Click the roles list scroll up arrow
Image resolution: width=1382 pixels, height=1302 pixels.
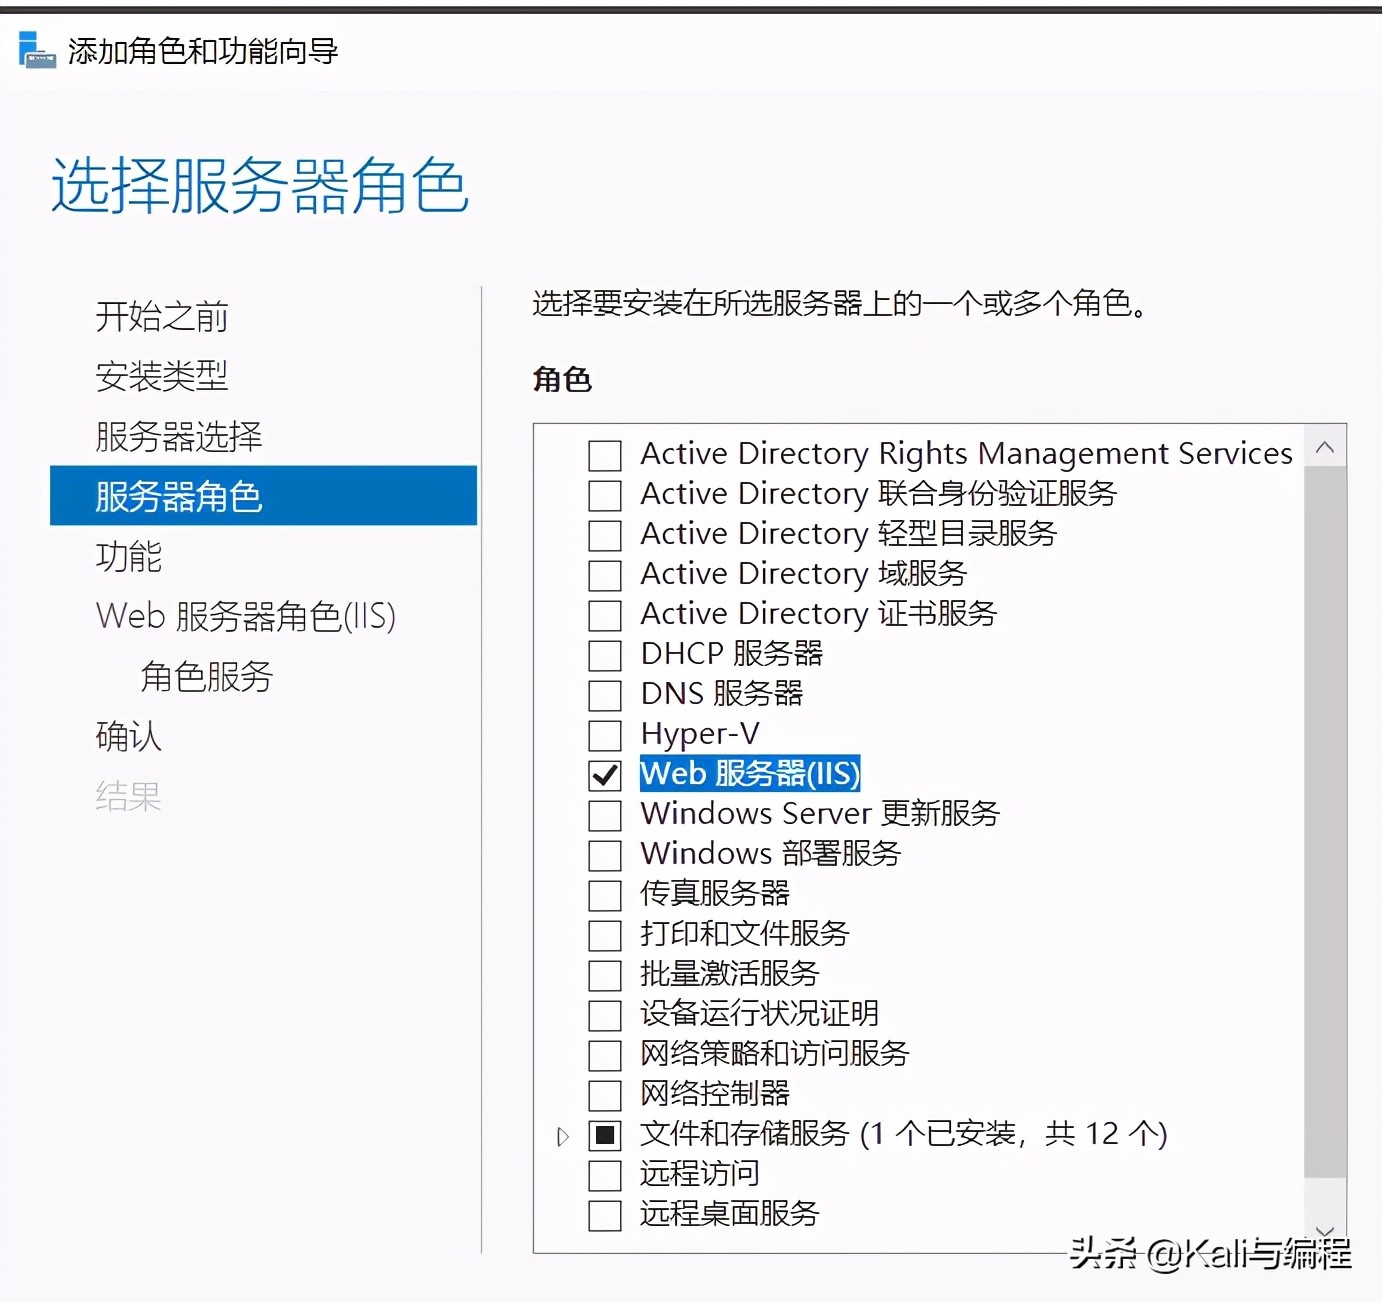click(x=1325, y=447)
